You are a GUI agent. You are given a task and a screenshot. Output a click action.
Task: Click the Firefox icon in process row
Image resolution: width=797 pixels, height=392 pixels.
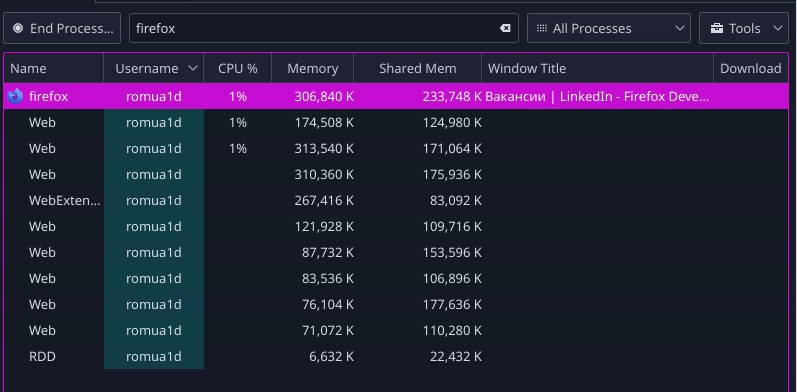(x=15, y=96)
